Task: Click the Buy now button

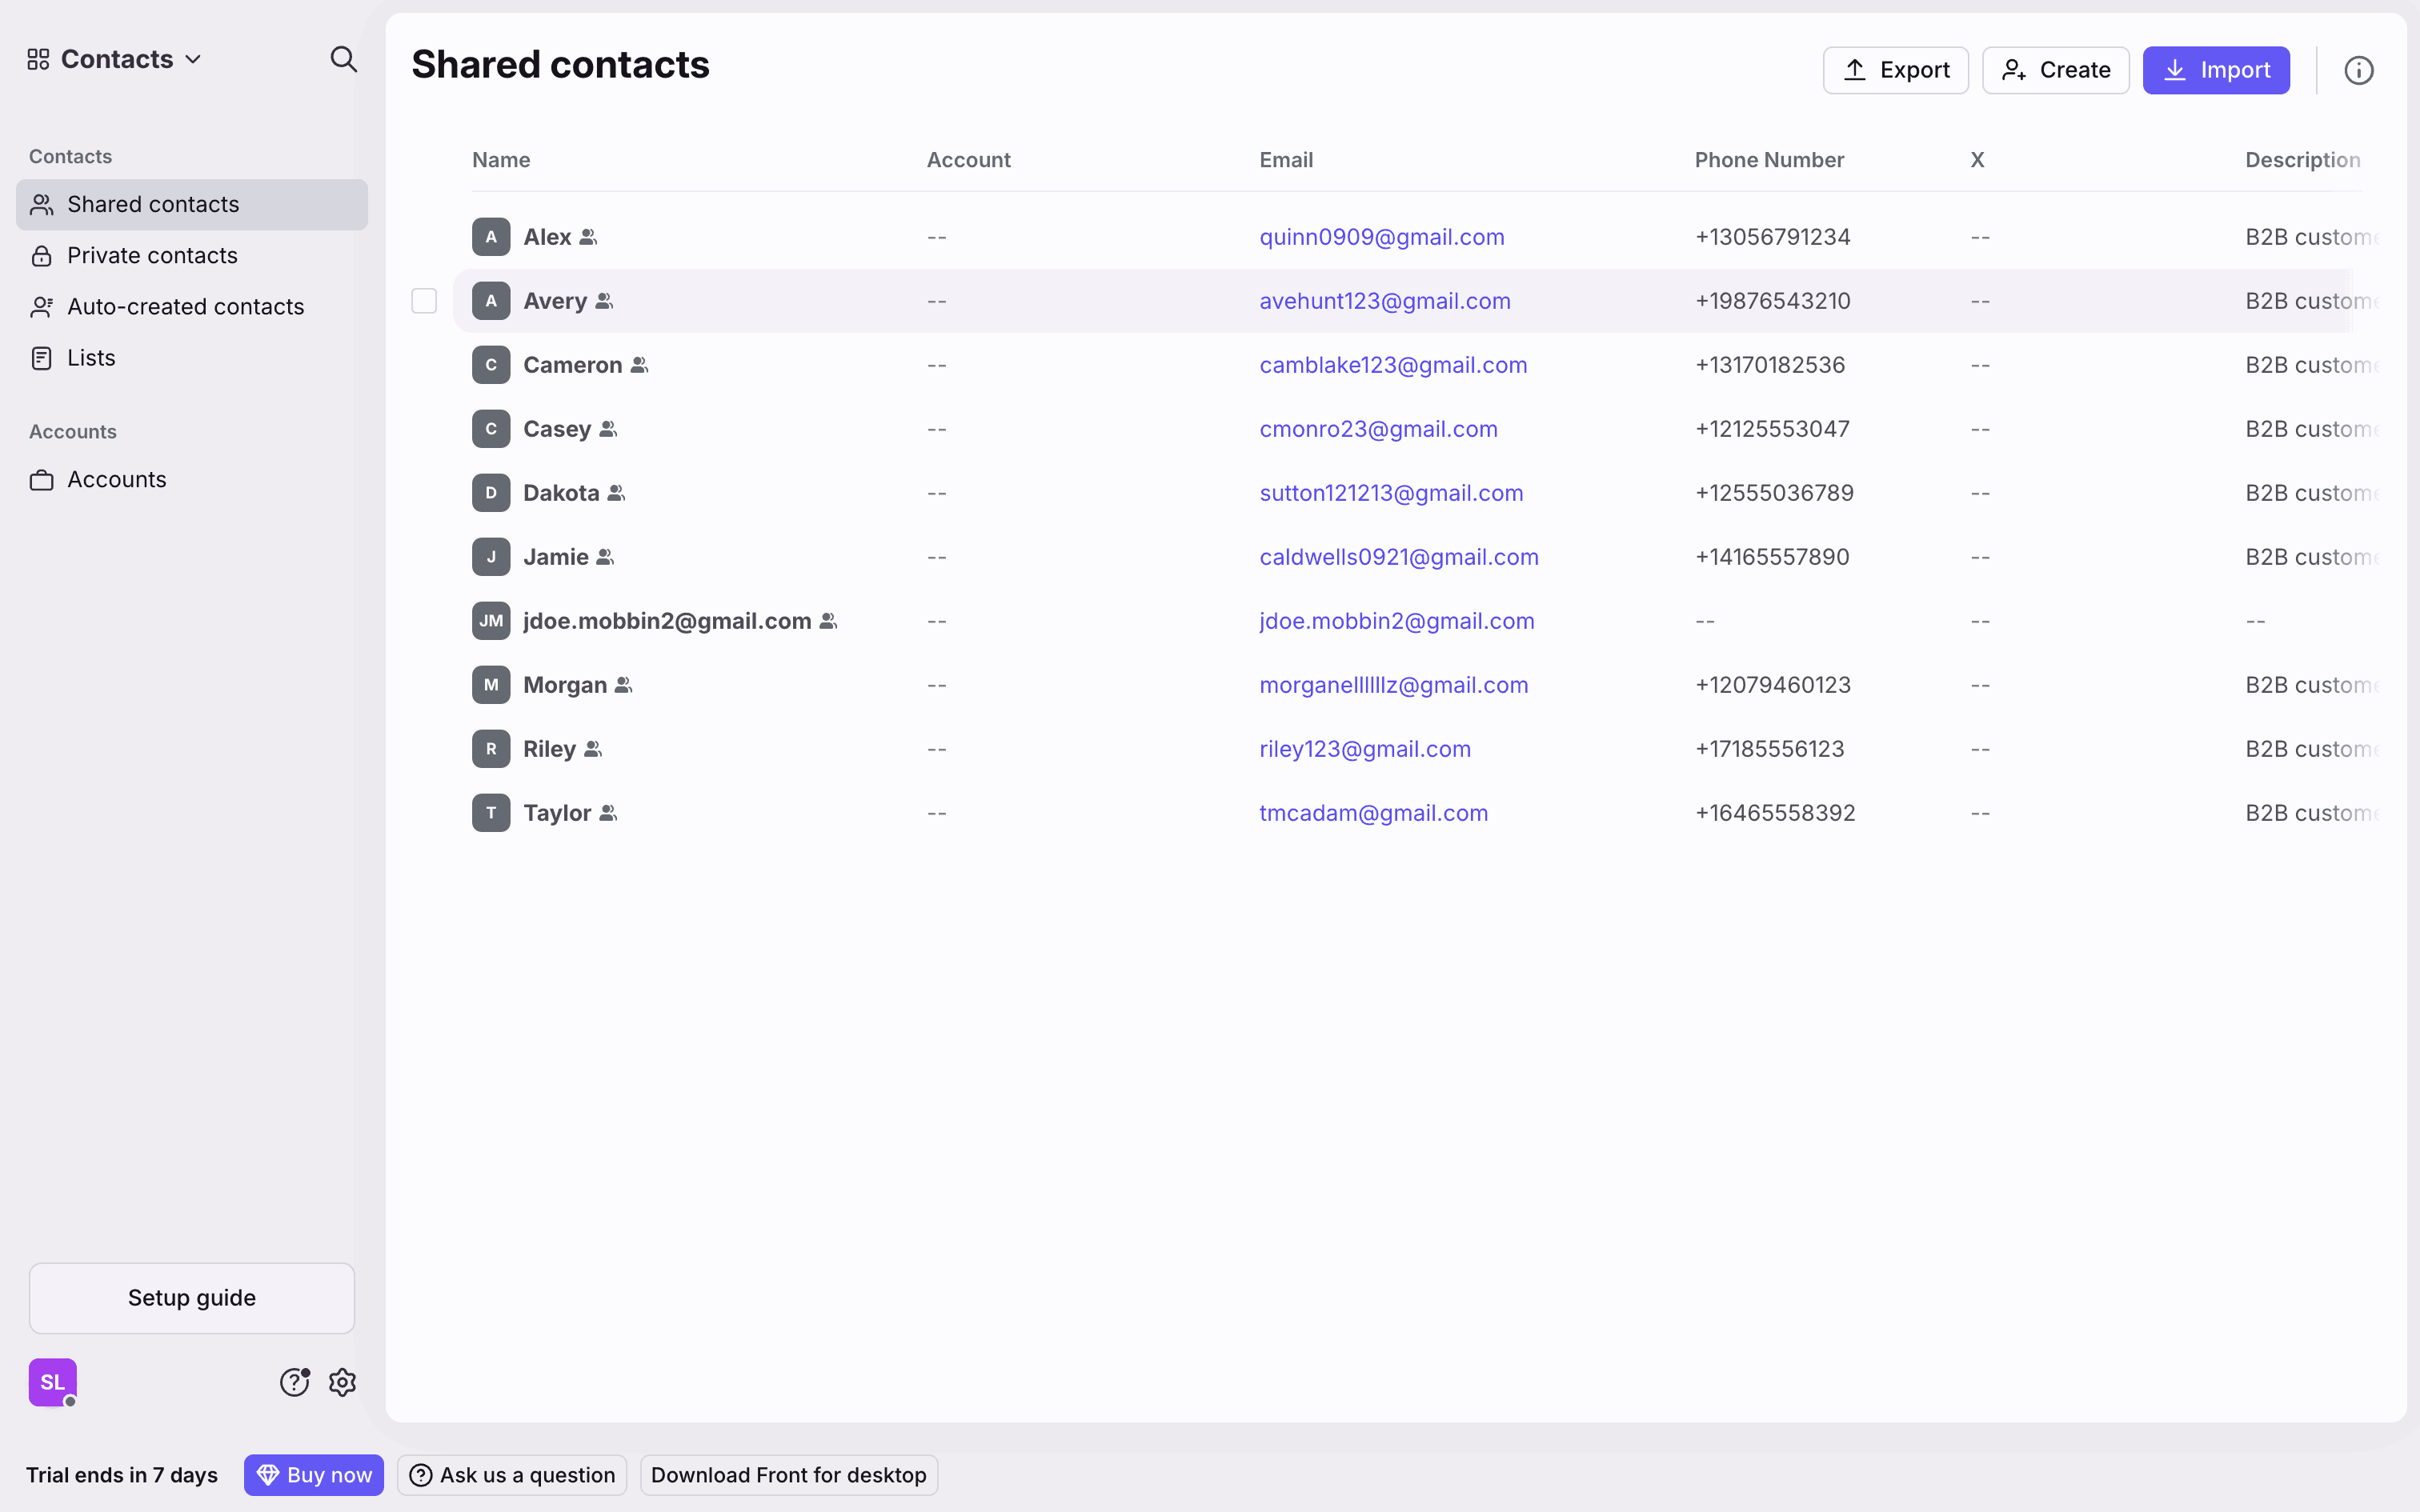Action: click(x=314, y=1475)
